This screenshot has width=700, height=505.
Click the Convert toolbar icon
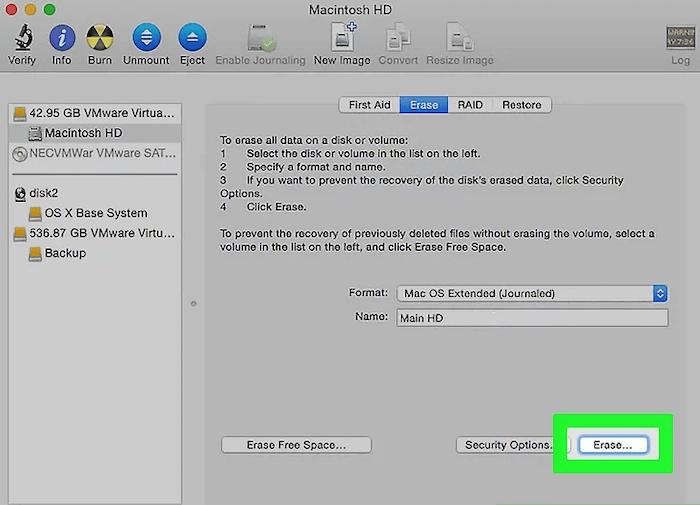398,37
